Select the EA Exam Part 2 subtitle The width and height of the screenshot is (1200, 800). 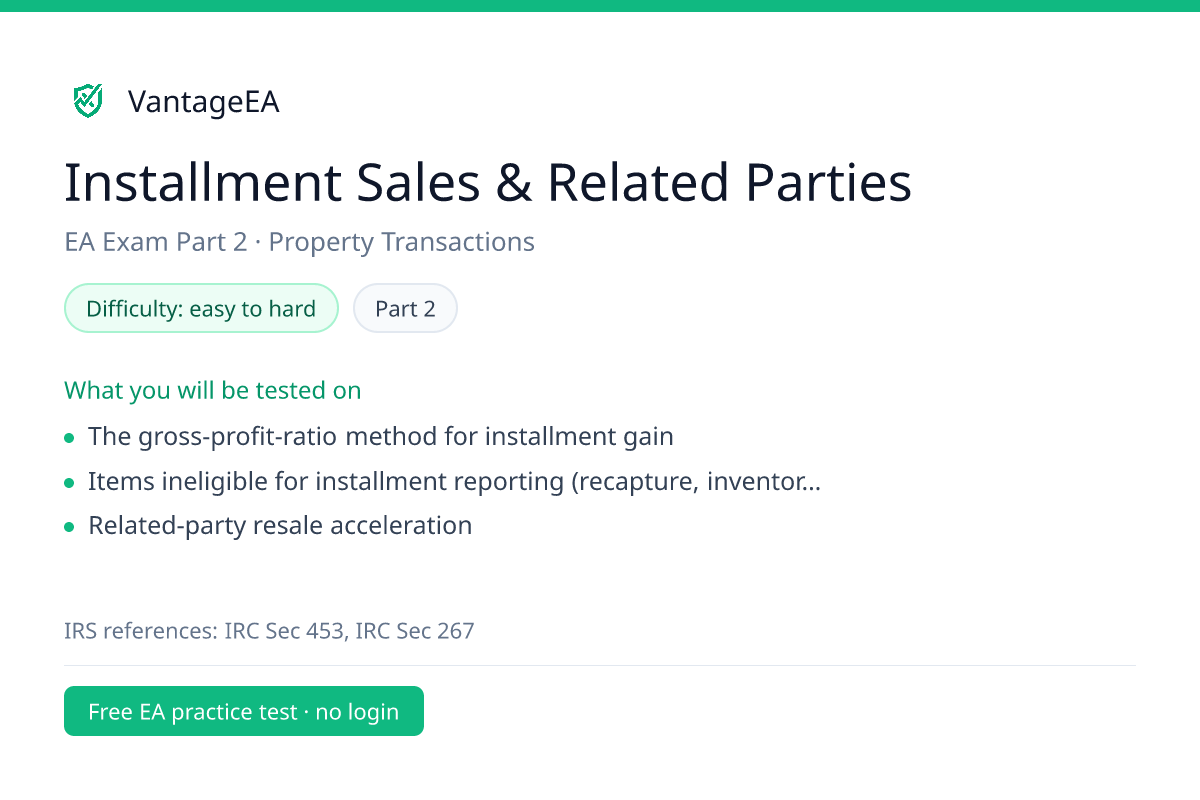pyautogui.click(x=155, y=242)
